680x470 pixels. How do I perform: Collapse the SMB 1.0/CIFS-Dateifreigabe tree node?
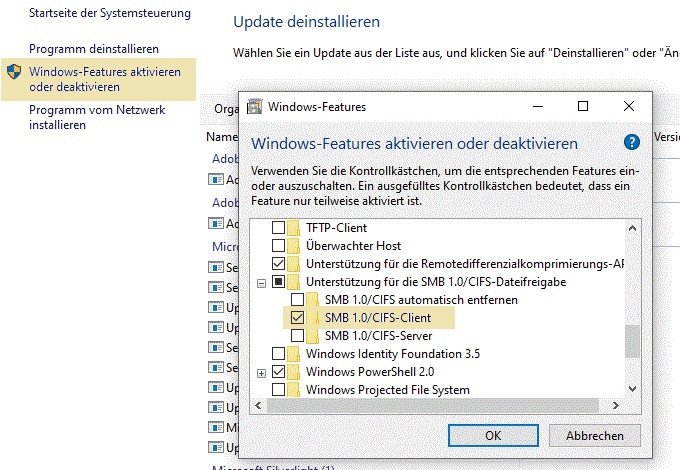(x=262, y=282)
